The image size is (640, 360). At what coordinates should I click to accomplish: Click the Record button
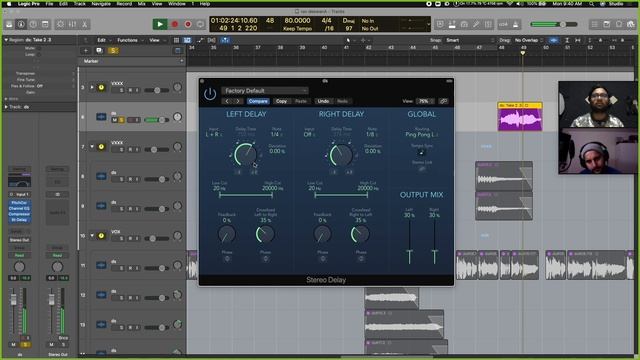click(x=175, y=24)
